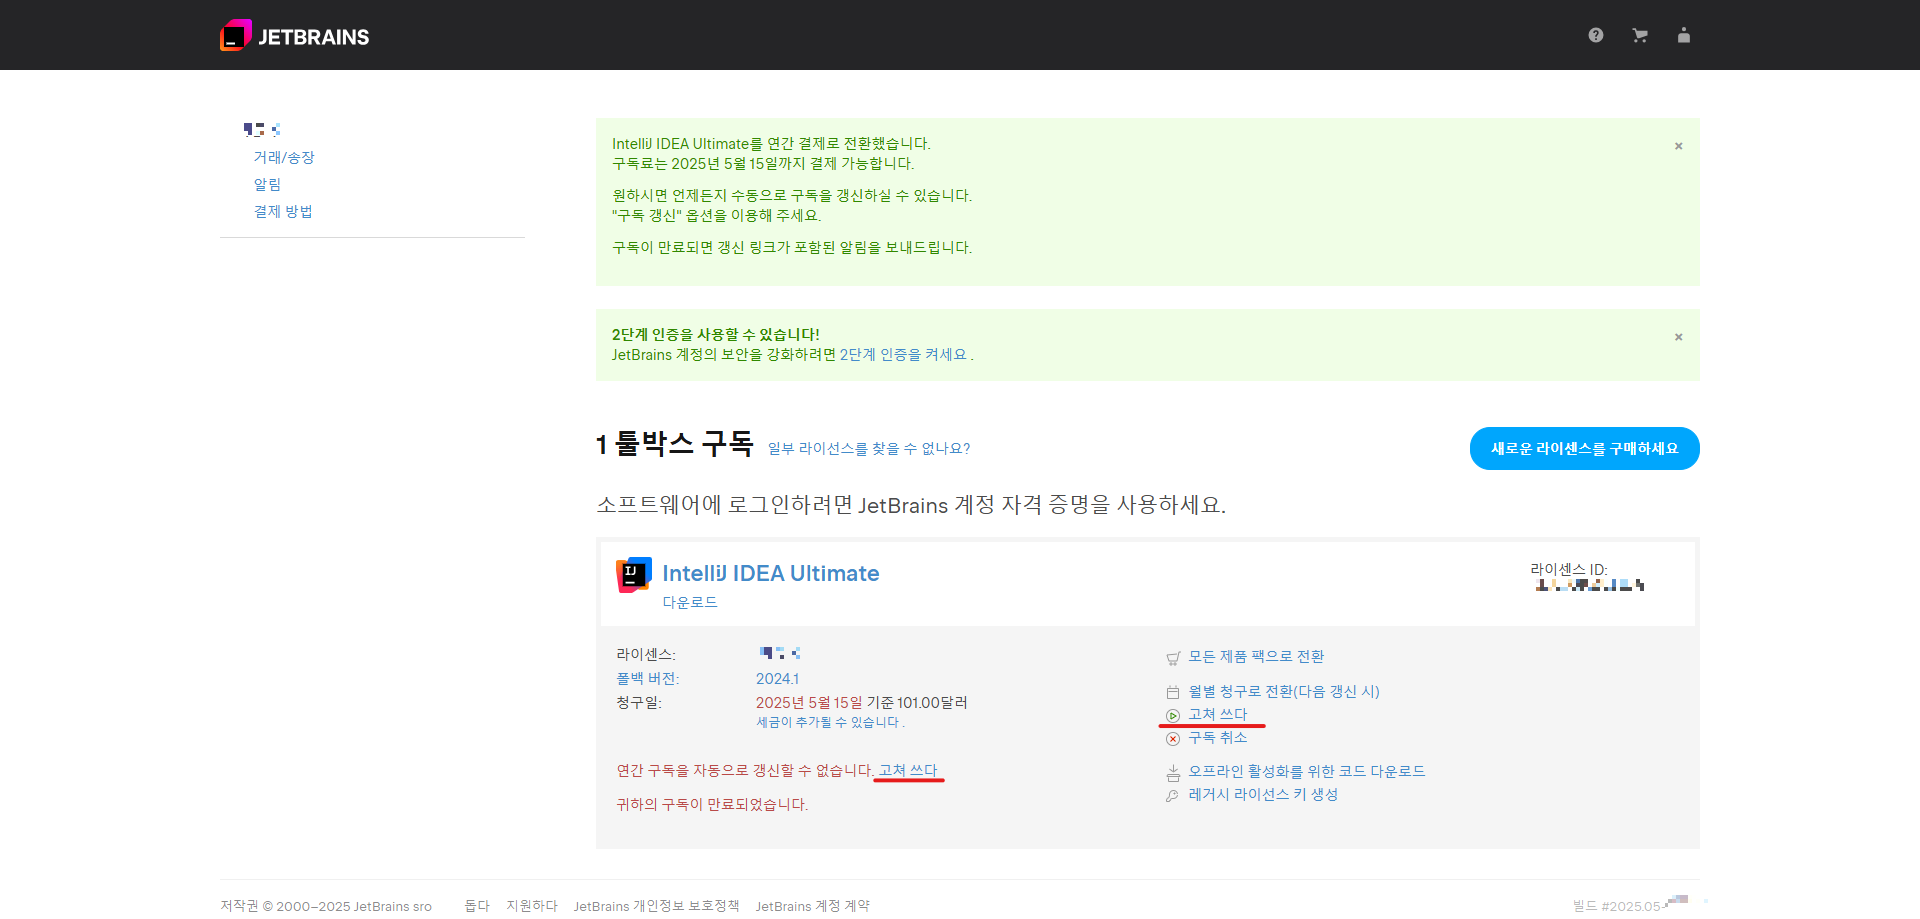Open the user account profile icon
This screenshot has height=919, width=1920.
[x=1684, y=35]
